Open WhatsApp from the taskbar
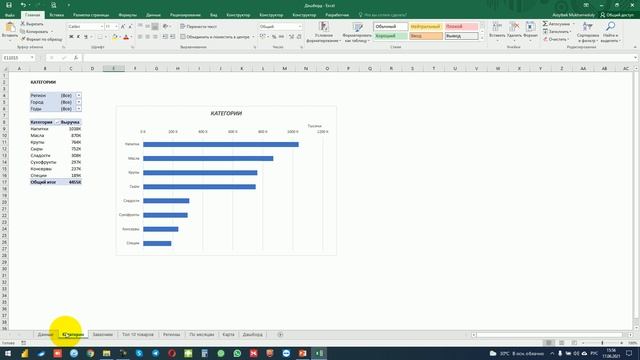This screenshot has height=360, width=640. coord(237,353)
